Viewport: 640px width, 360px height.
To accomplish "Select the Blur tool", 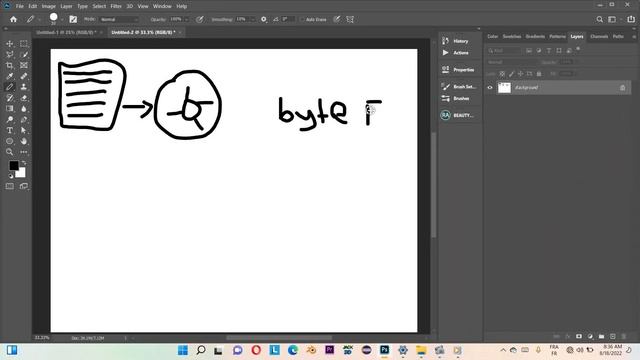I will click(x=24, y=109).
